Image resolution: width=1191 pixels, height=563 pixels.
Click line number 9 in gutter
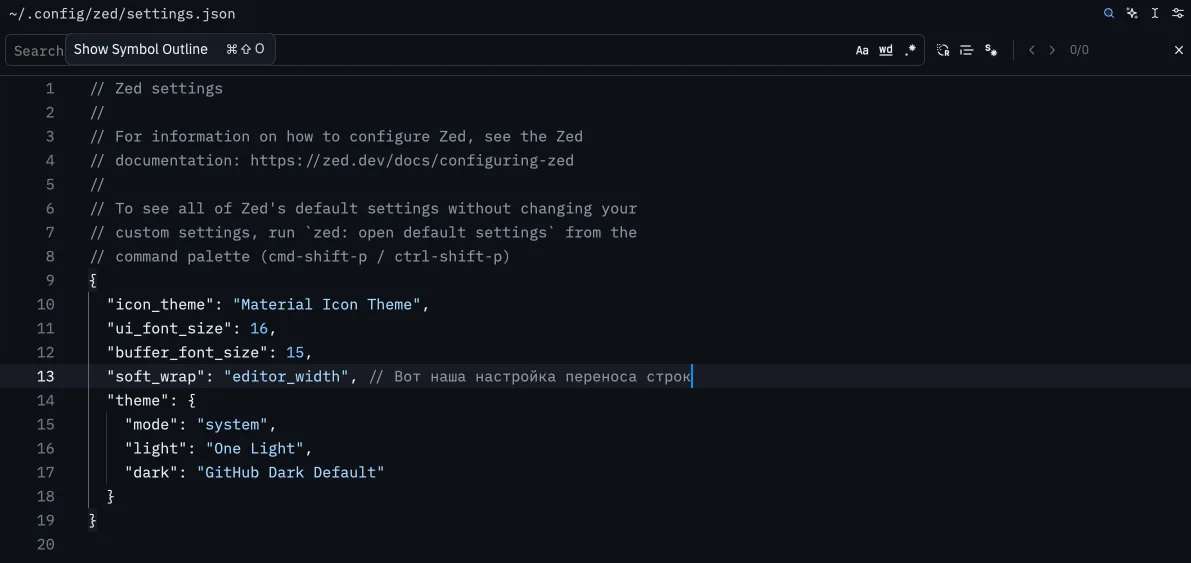point(50,280)
